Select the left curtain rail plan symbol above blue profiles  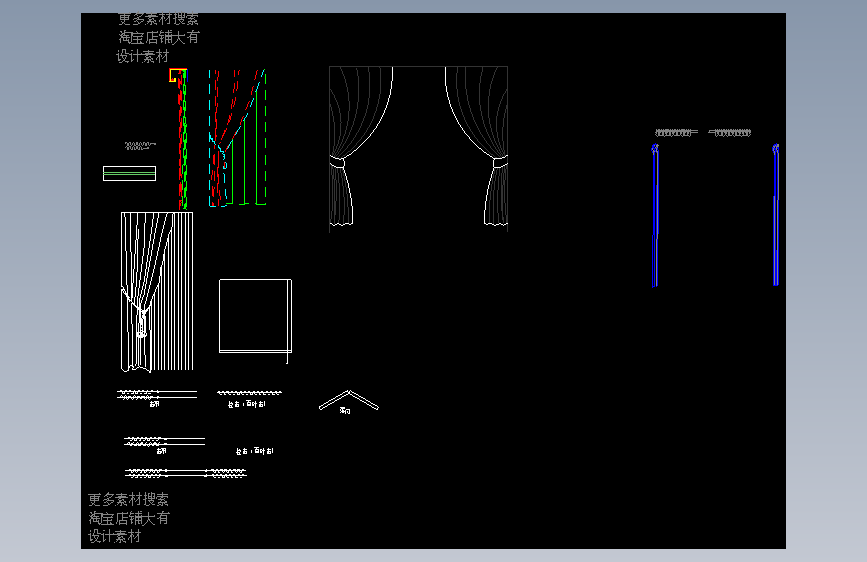pos(676,133)
